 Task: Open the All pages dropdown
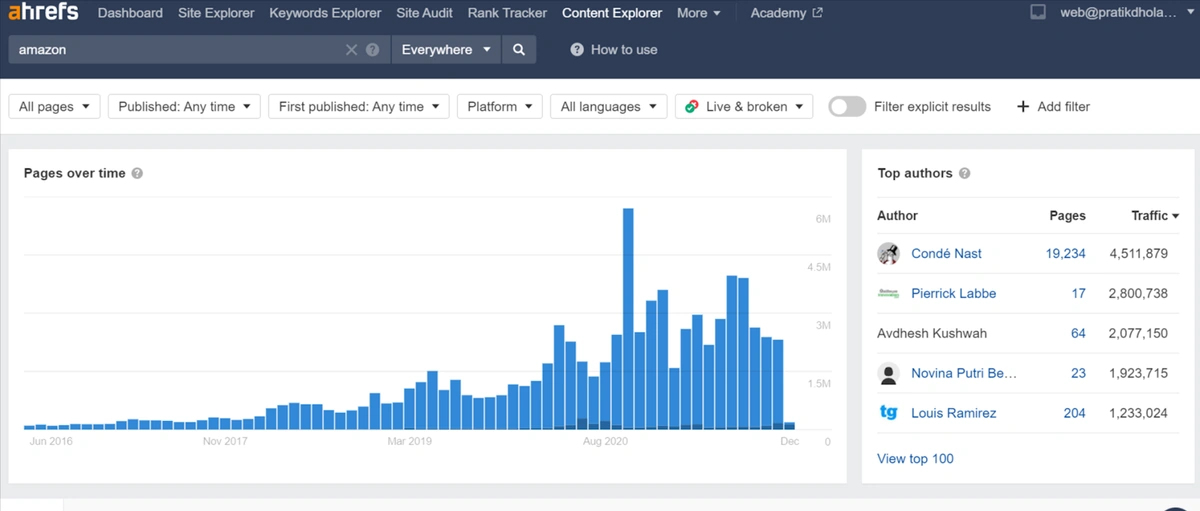pyautogui.click(x=54, y=107)
